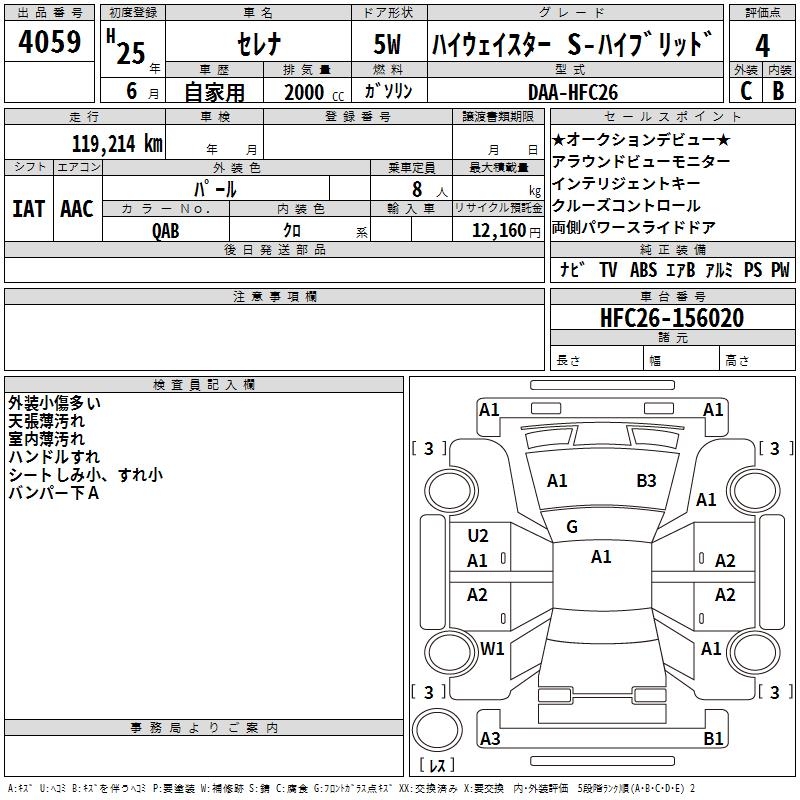
Task: Click the TV equipment item
Action: [608, 270]
